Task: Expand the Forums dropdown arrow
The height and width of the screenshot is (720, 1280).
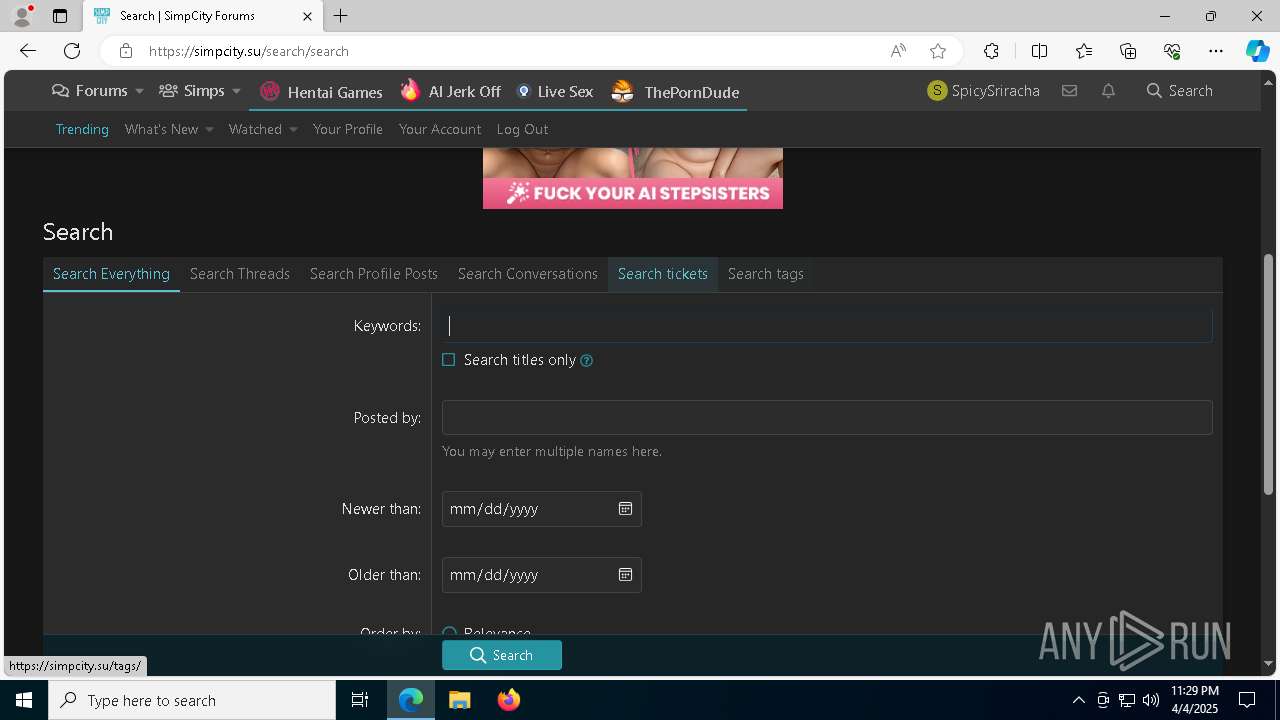Action: [x=139, y=91]
